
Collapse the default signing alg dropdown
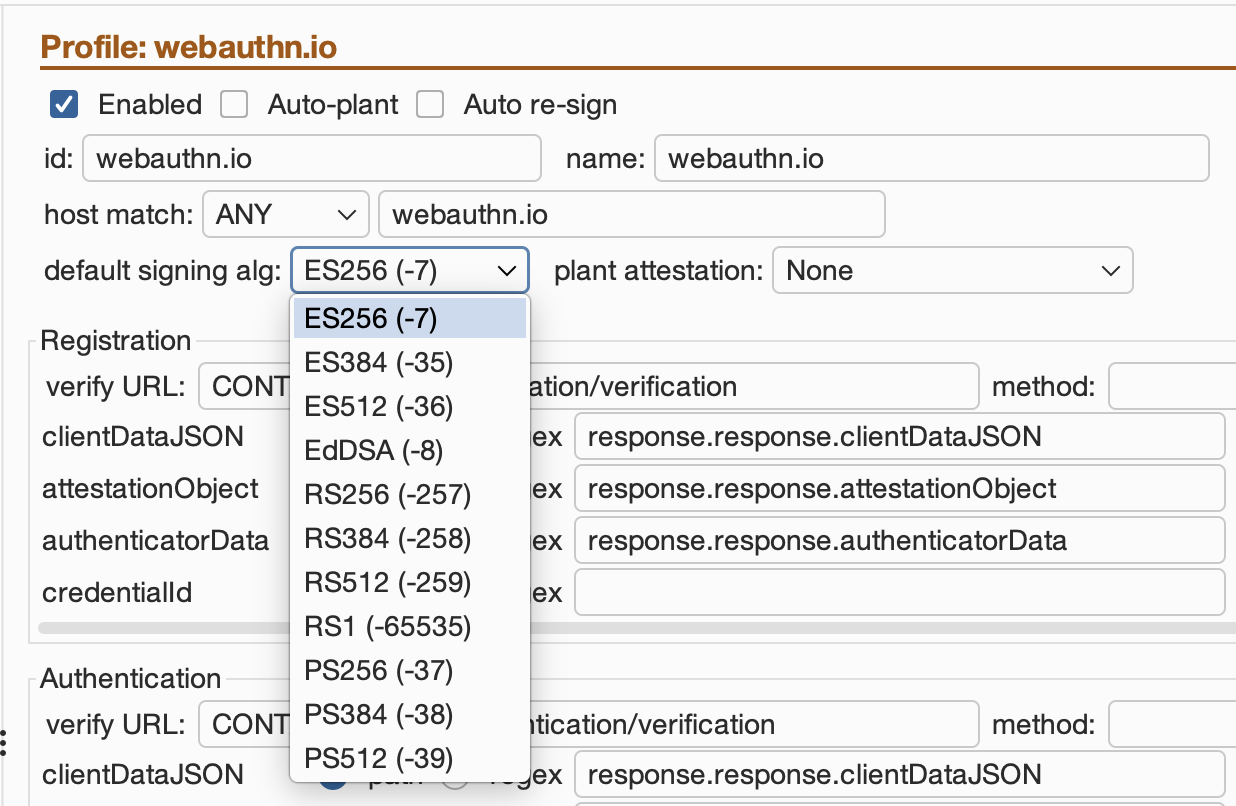pyautogui.click(x=410, y=270)
